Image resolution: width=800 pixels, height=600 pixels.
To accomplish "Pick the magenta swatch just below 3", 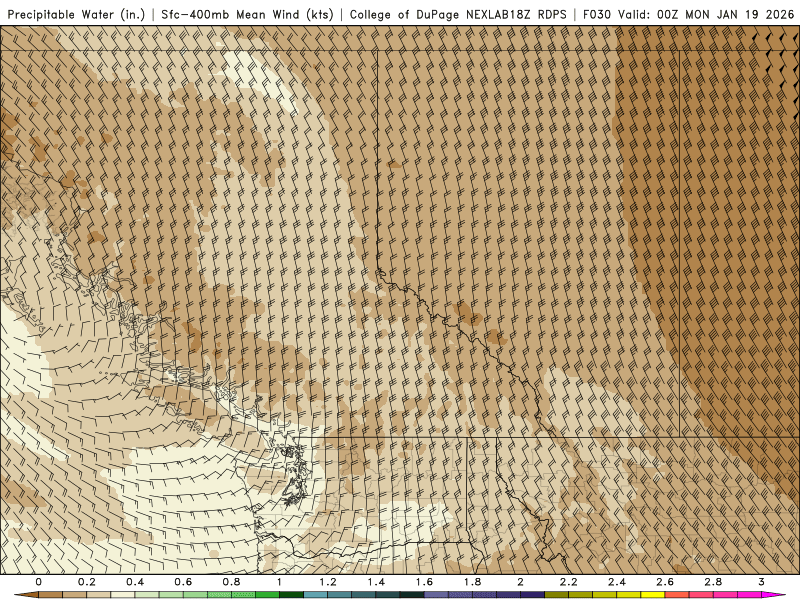I will (749, 594).
